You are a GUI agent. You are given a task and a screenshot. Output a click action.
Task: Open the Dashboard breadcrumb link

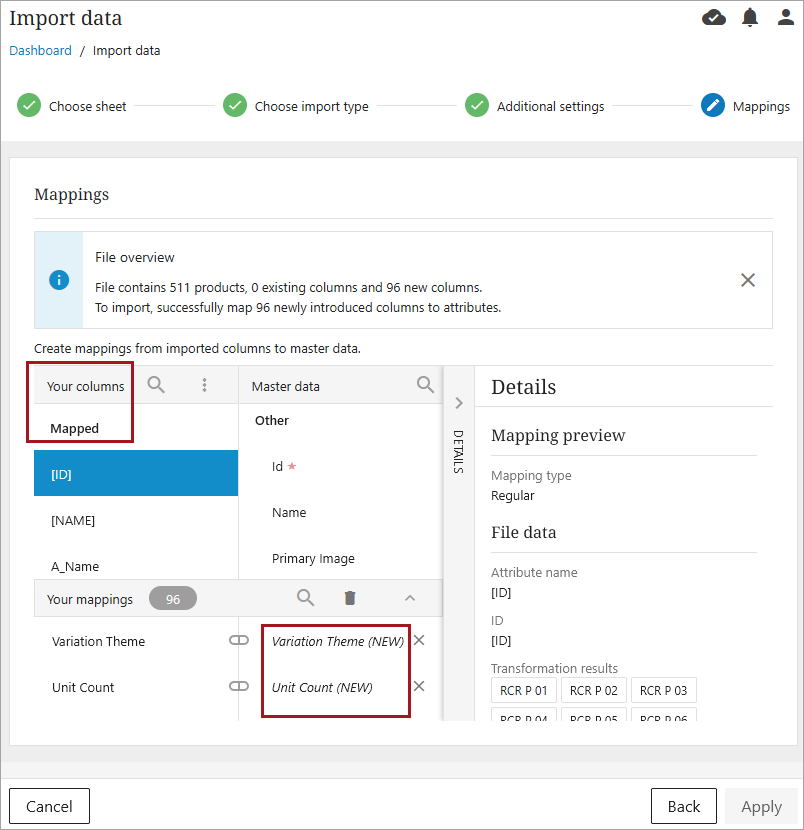(40, 51)
